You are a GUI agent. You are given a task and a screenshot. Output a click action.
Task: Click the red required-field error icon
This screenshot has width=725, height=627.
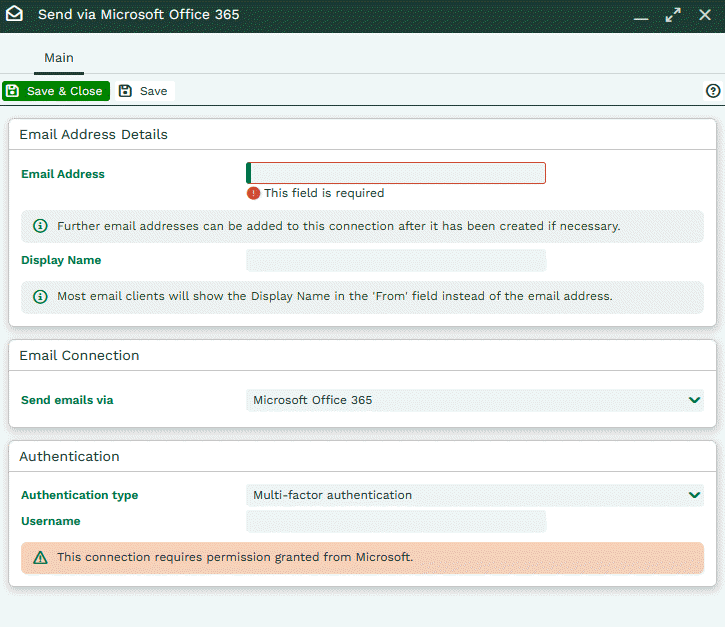[x=253, y=193]
